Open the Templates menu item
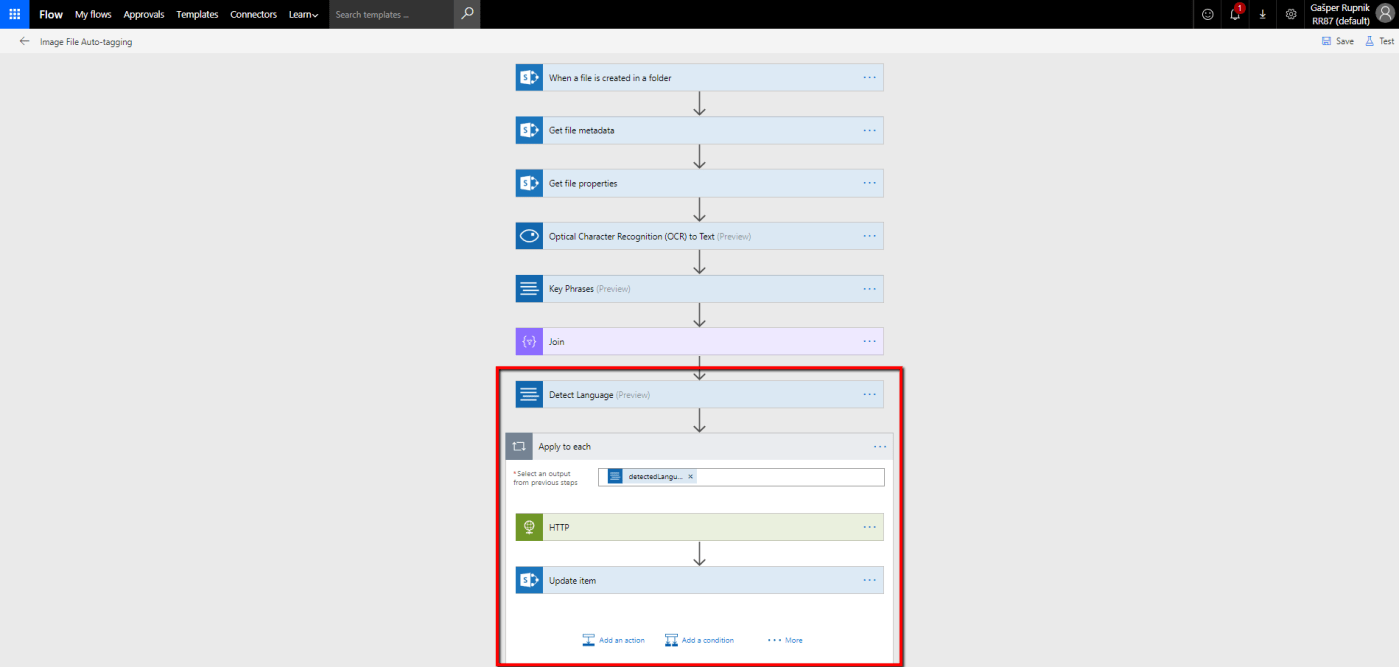 click(197, 14)
